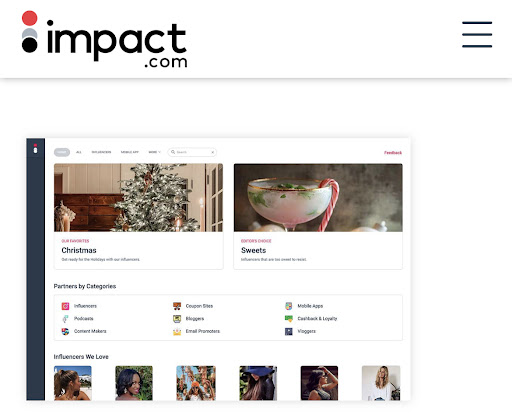This screenshot has height=419, width=512.
Task: Open the hamburger navigation menu
Action: (477, 34)
